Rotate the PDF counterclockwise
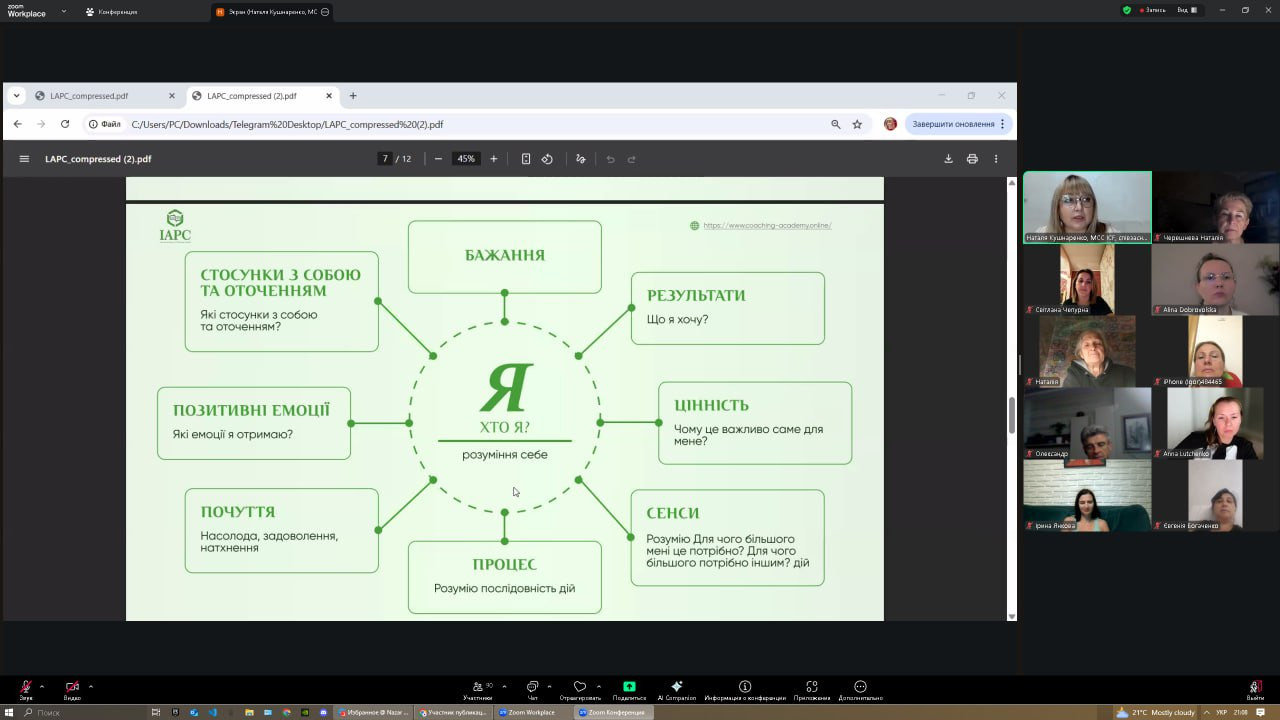Viewport: 1280px width, 720px height. [x=547, y=159]
